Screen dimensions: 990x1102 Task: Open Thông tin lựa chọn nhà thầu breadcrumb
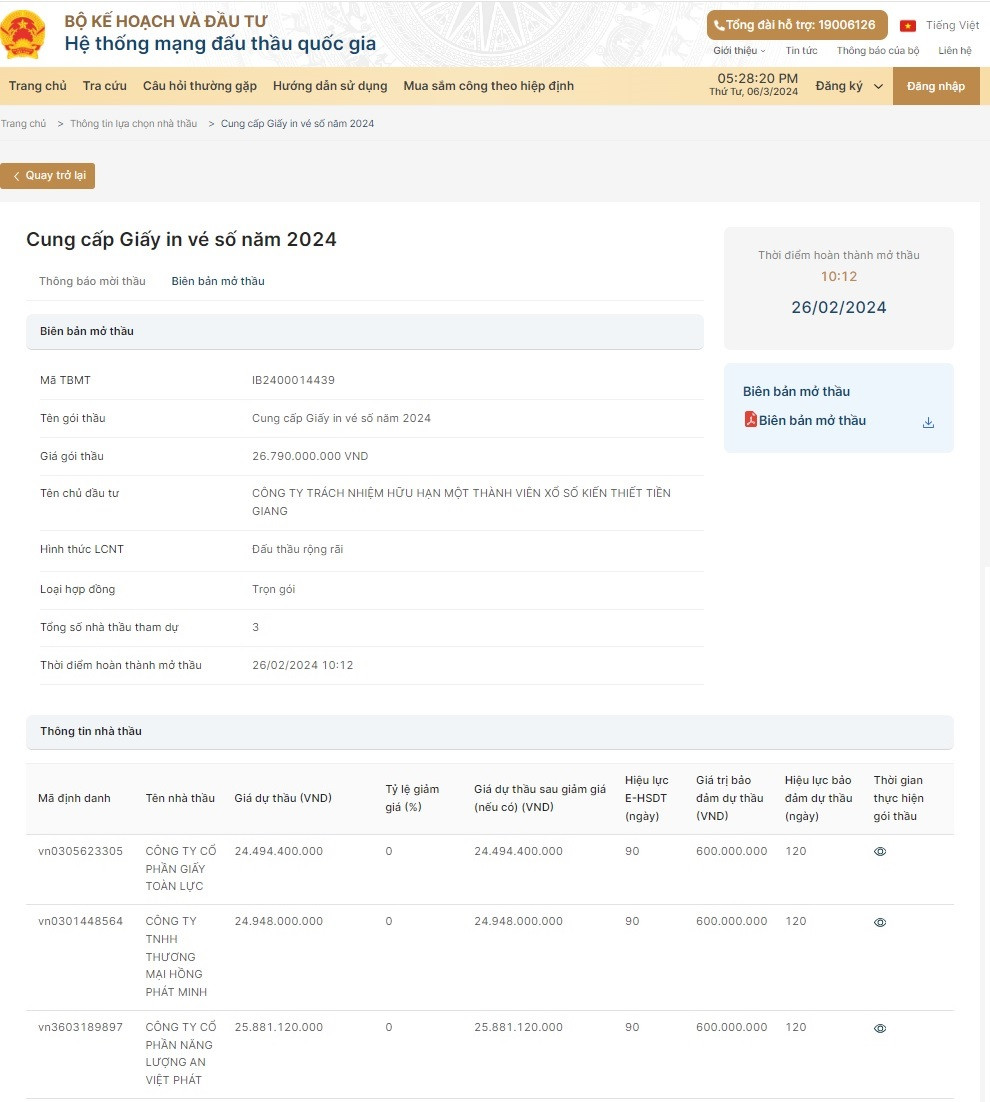[134, 124]
